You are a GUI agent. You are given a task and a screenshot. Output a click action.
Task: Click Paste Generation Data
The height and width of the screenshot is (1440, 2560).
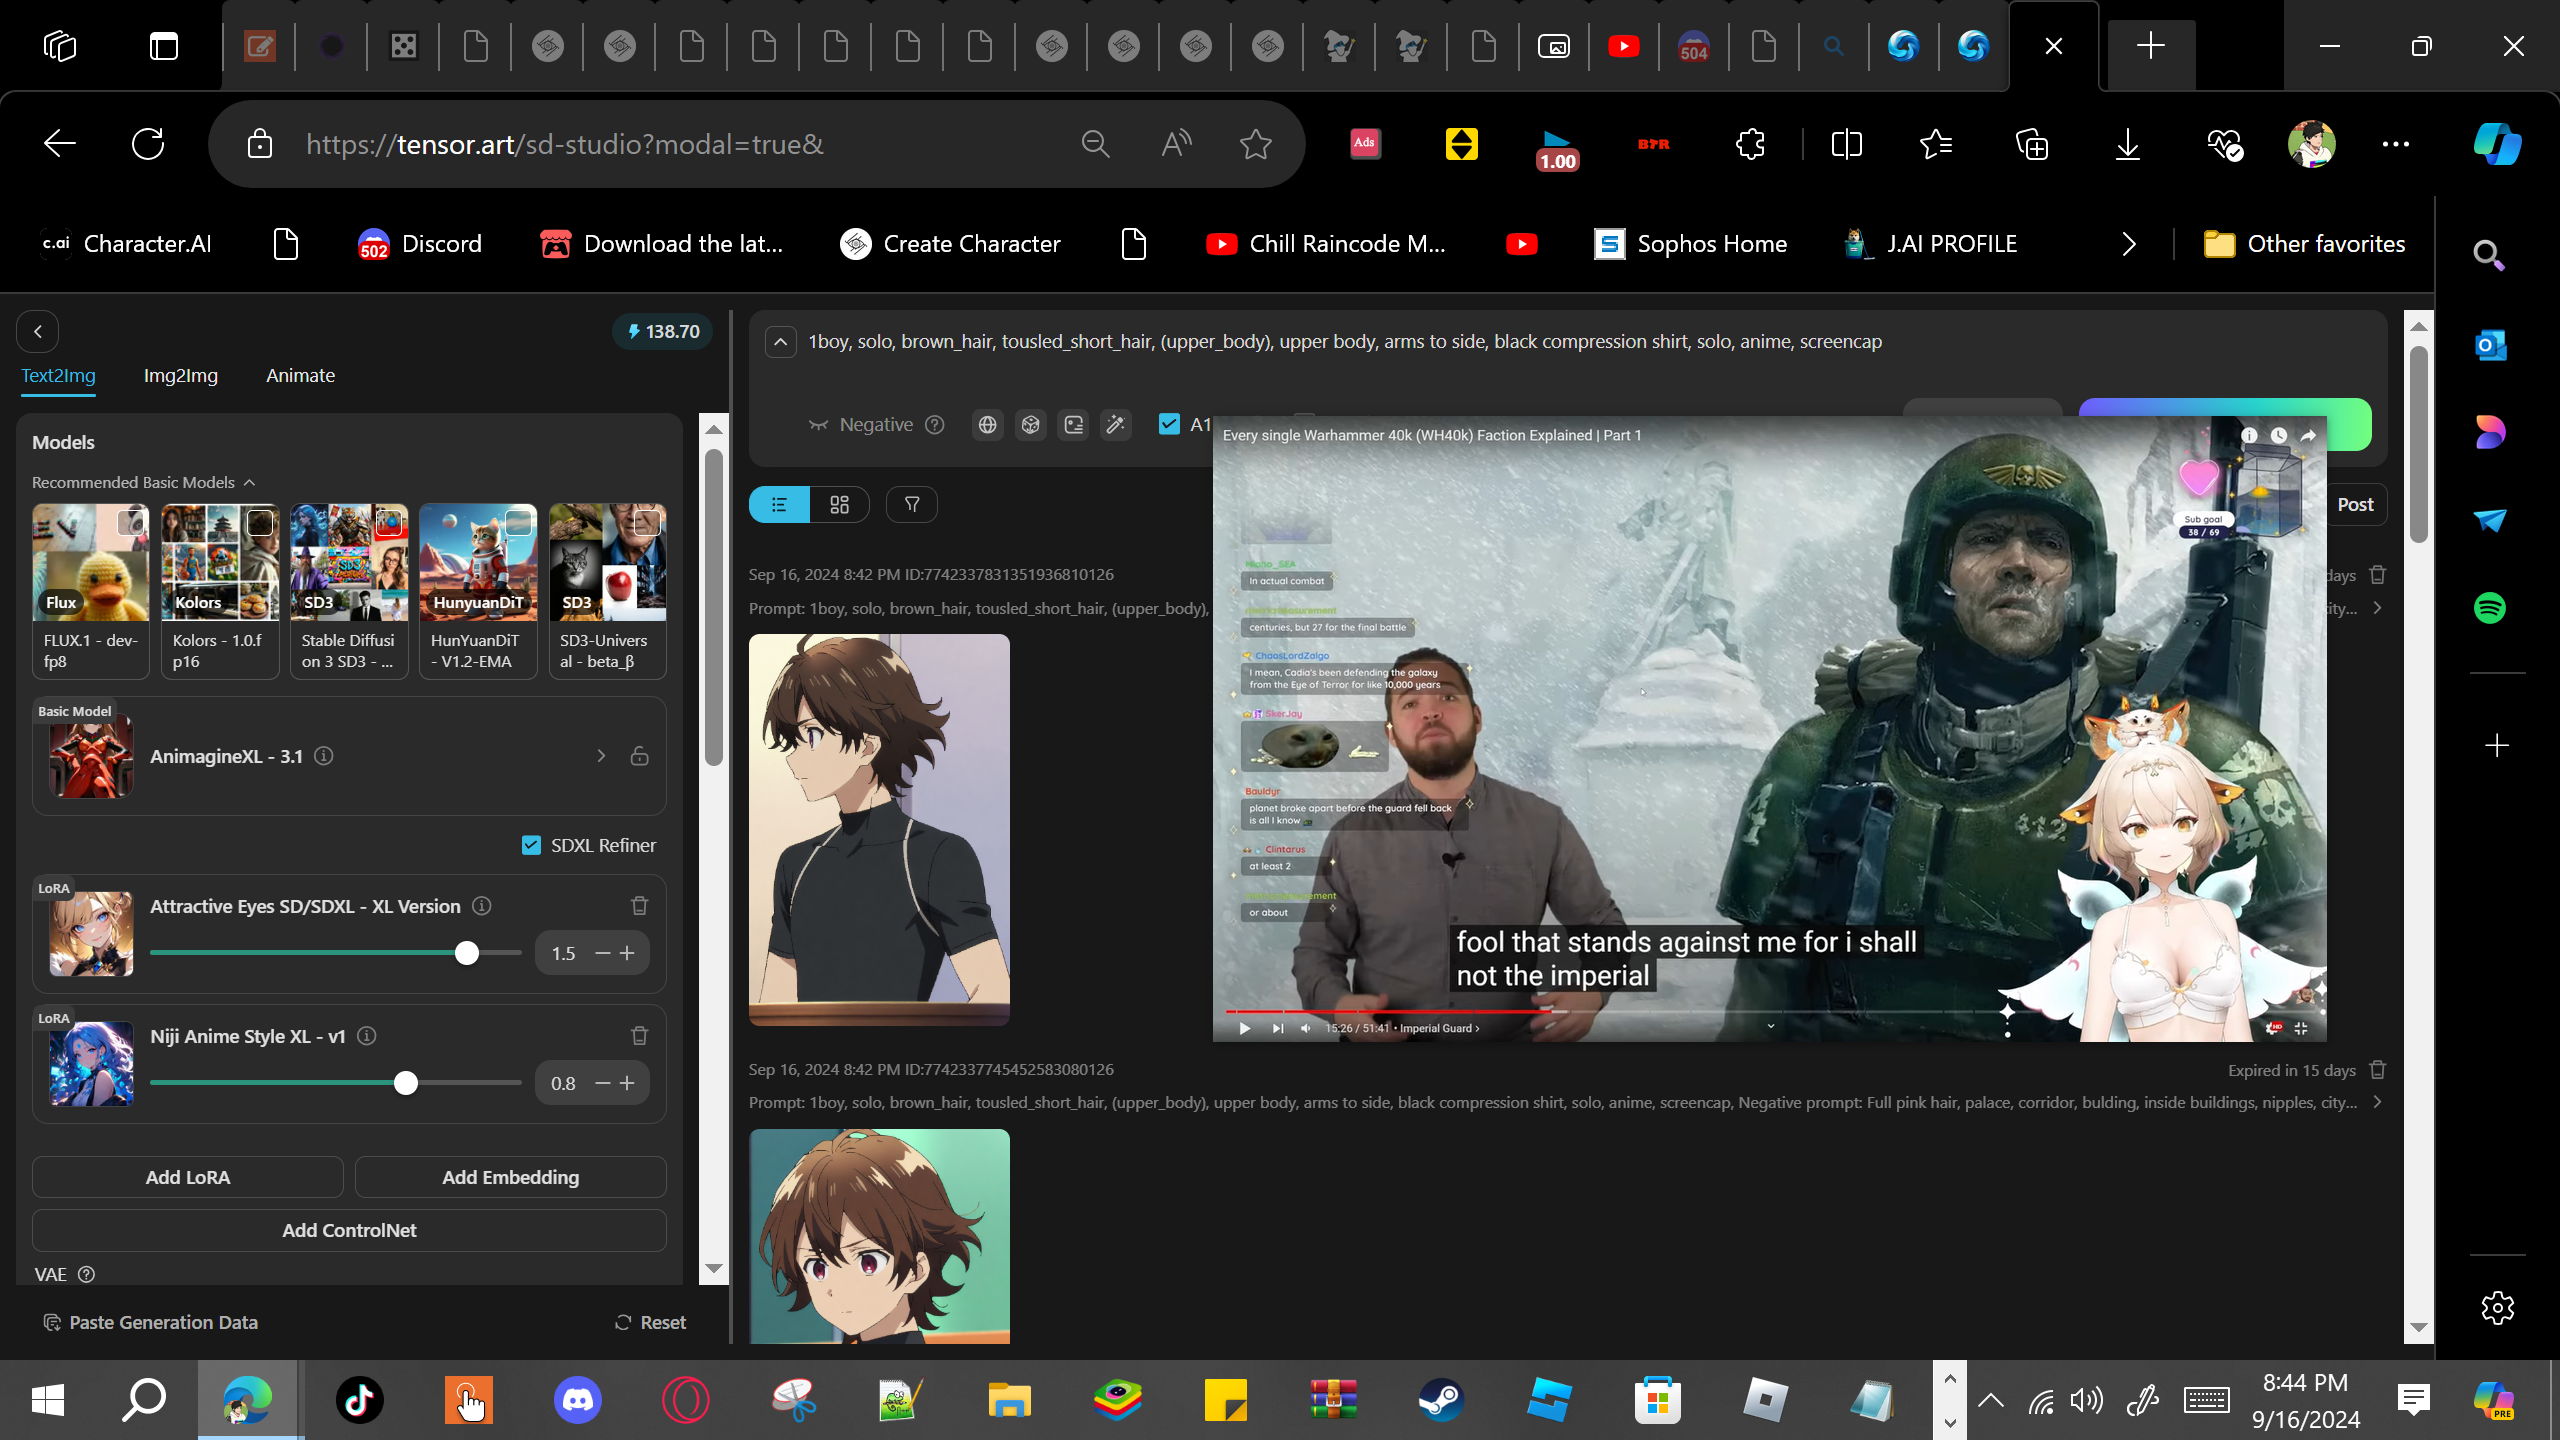(151, 1322)
